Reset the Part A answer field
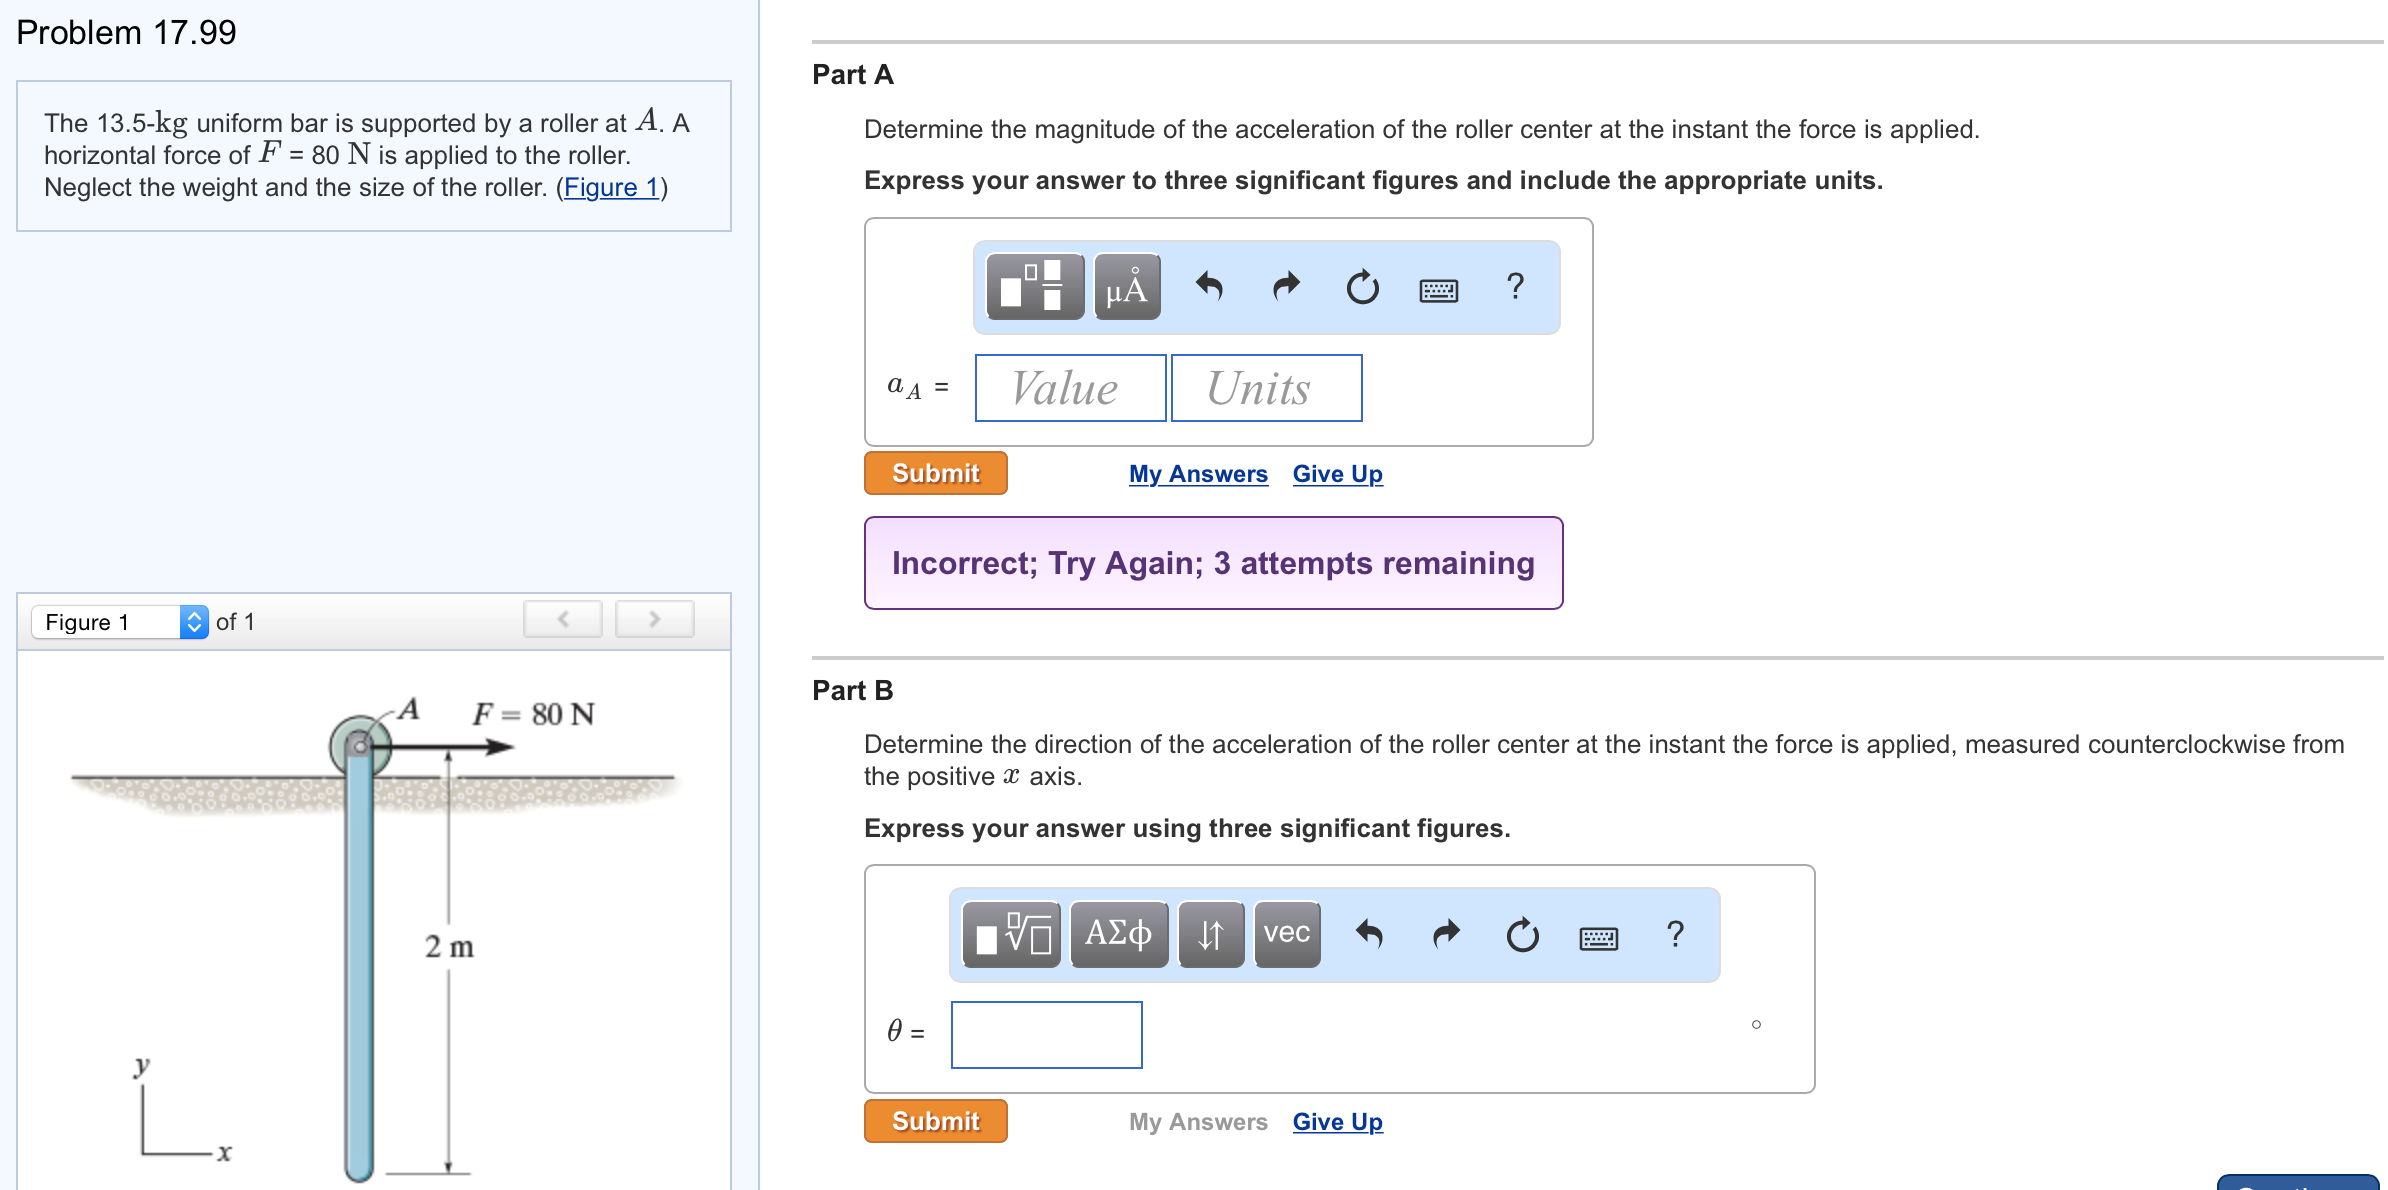 click(x=1361, y=288)
